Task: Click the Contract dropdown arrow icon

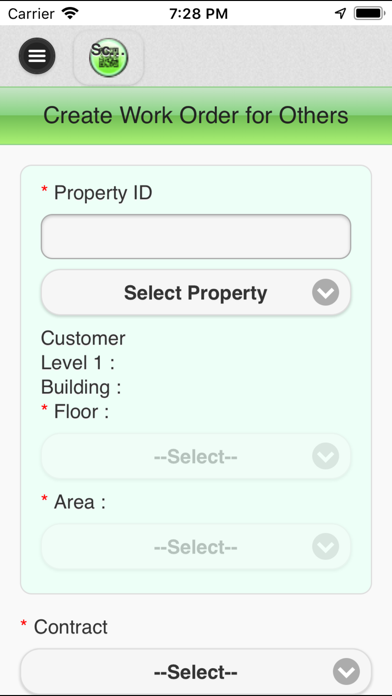Action: (346, 672)
